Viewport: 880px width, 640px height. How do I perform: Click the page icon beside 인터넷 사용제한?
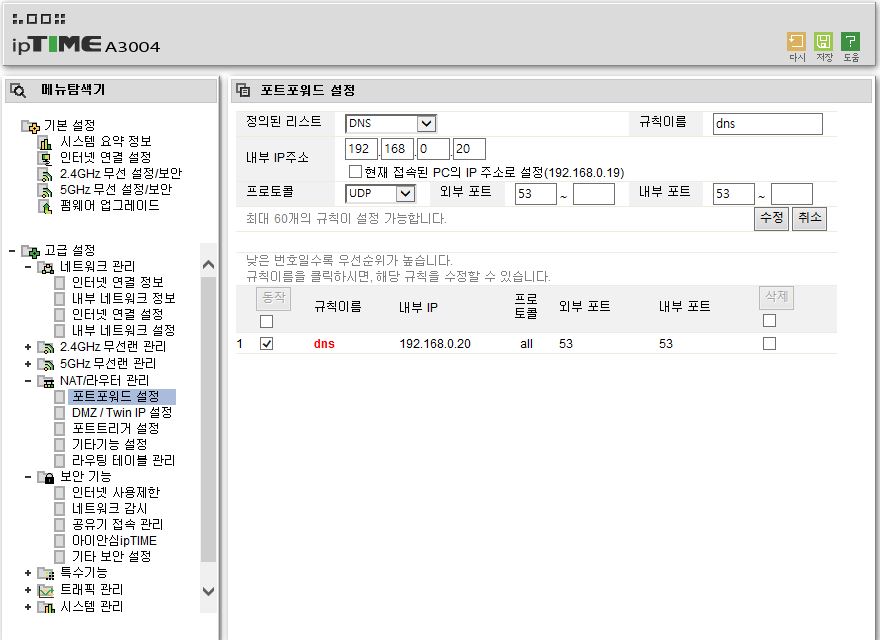pos(59,493)
